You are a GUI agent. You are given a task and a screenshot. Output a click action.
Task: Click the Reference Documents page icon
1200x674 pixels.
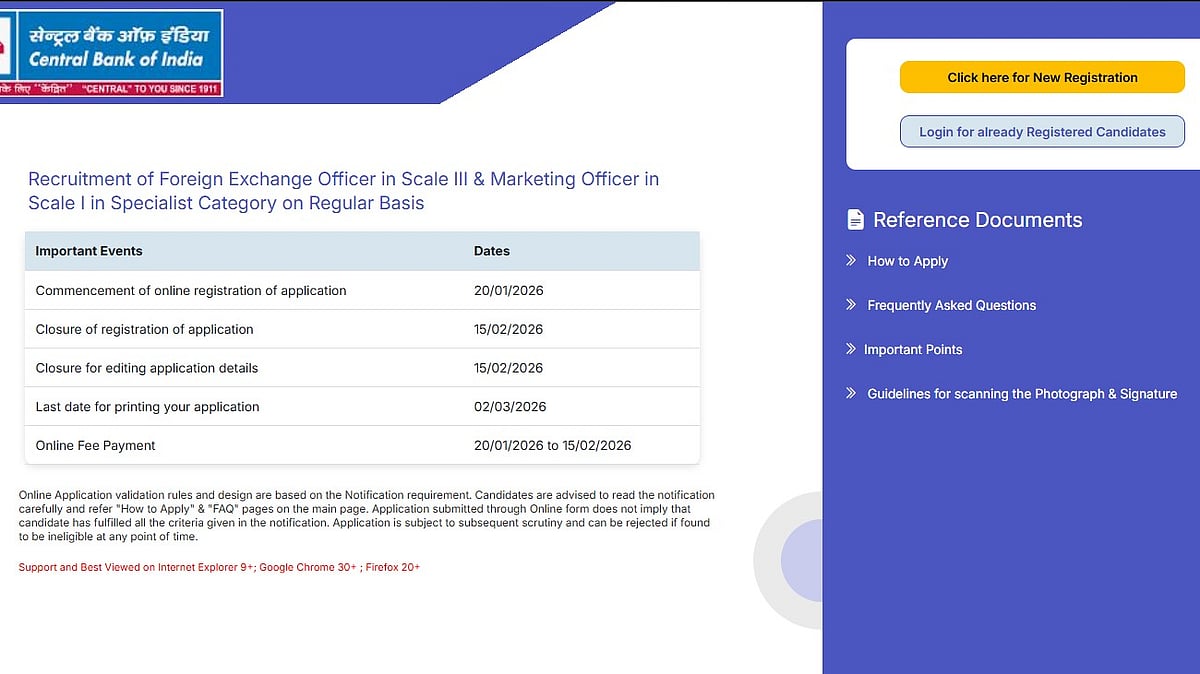pos(855,219)
